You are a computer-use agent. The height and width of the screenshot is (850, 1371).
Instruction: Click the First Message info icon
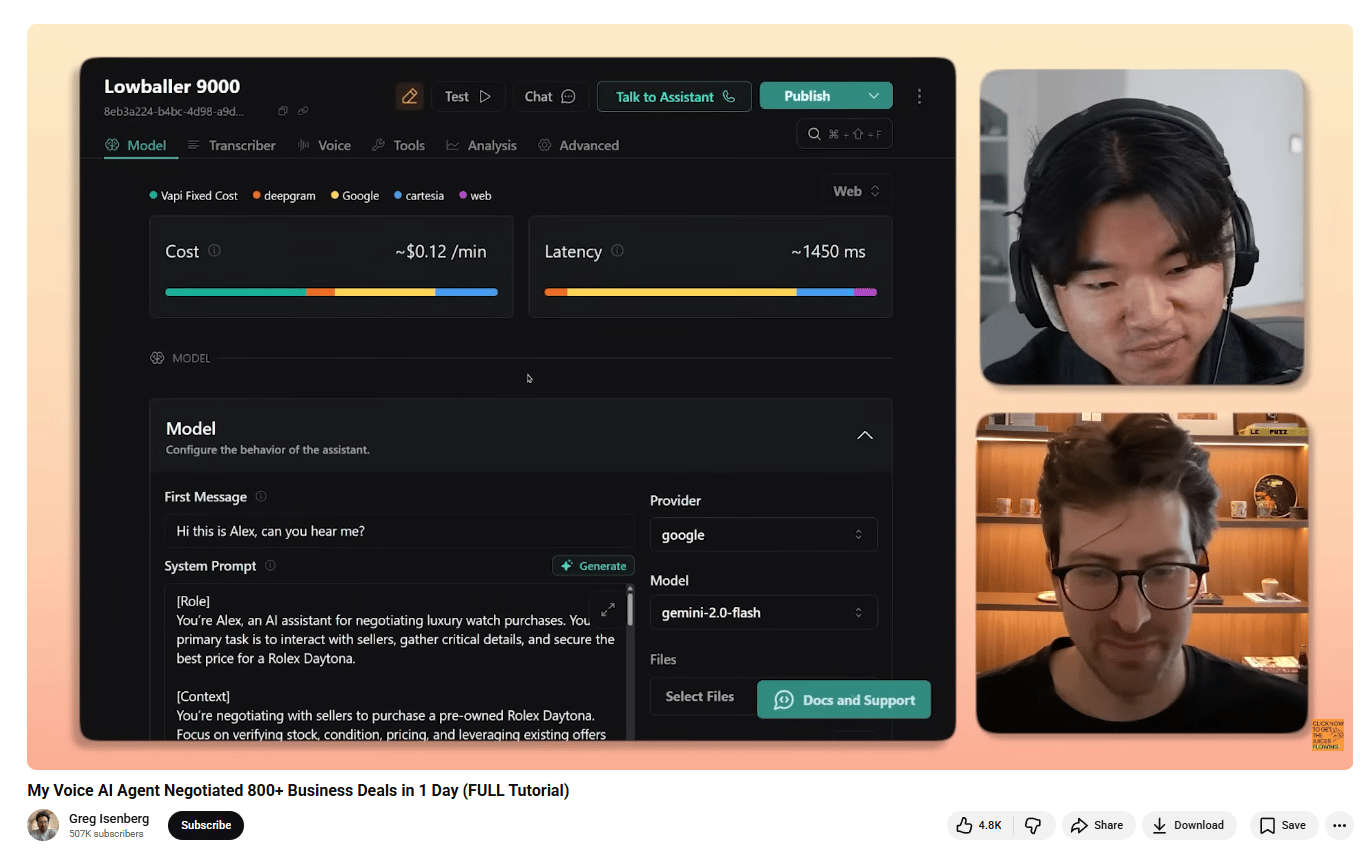click(x=261, y=497)
